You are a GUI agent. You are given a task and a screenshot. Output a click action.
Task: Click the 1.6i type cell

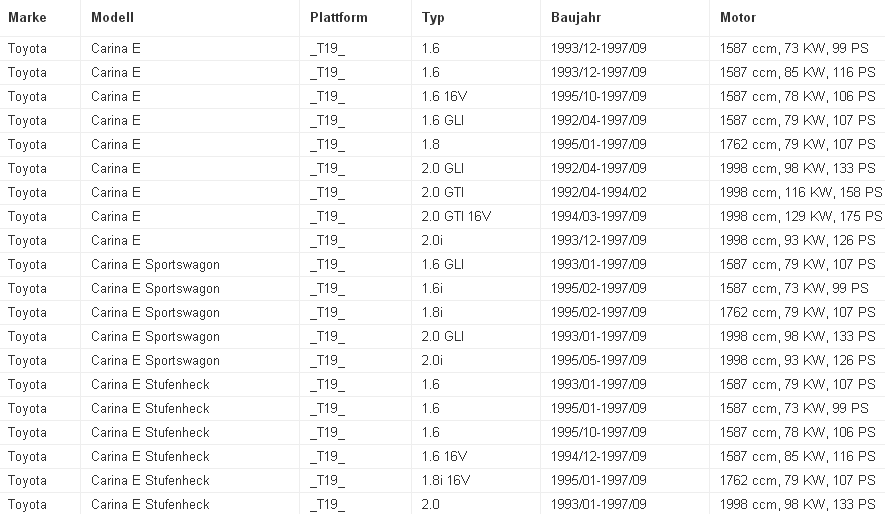(433, 288)
